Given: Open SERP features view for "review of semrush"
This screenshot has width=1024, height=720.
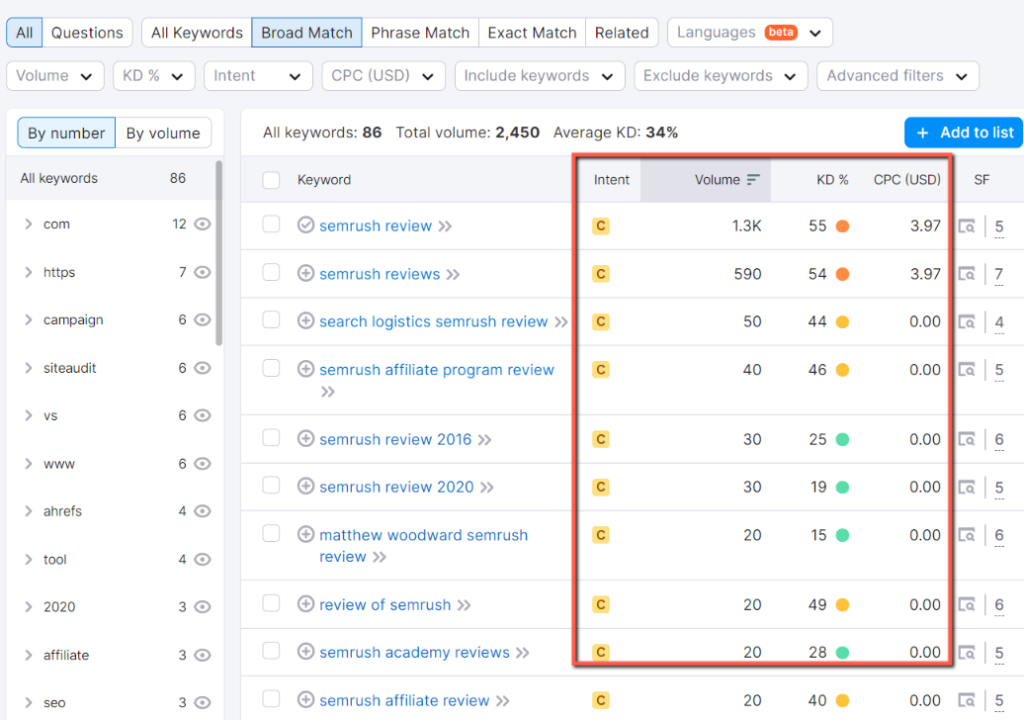Looking at the screenshot, I should tap(967, 604).
